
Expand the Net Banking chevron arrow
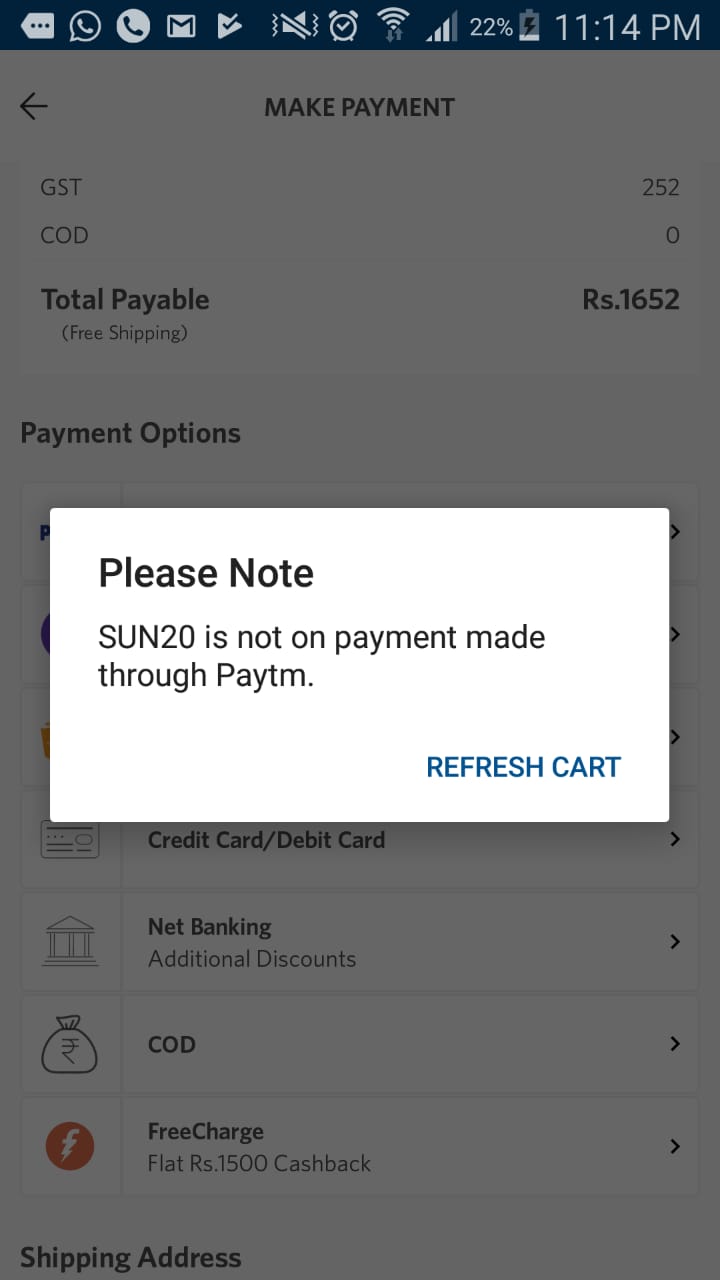(x=675, y=941)
